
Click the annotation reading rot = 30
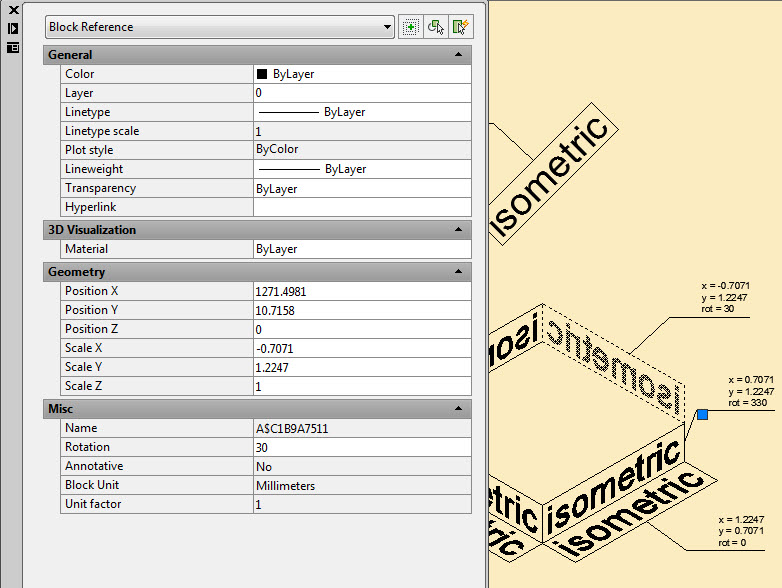pyautogui.click(x=718, y=309)
